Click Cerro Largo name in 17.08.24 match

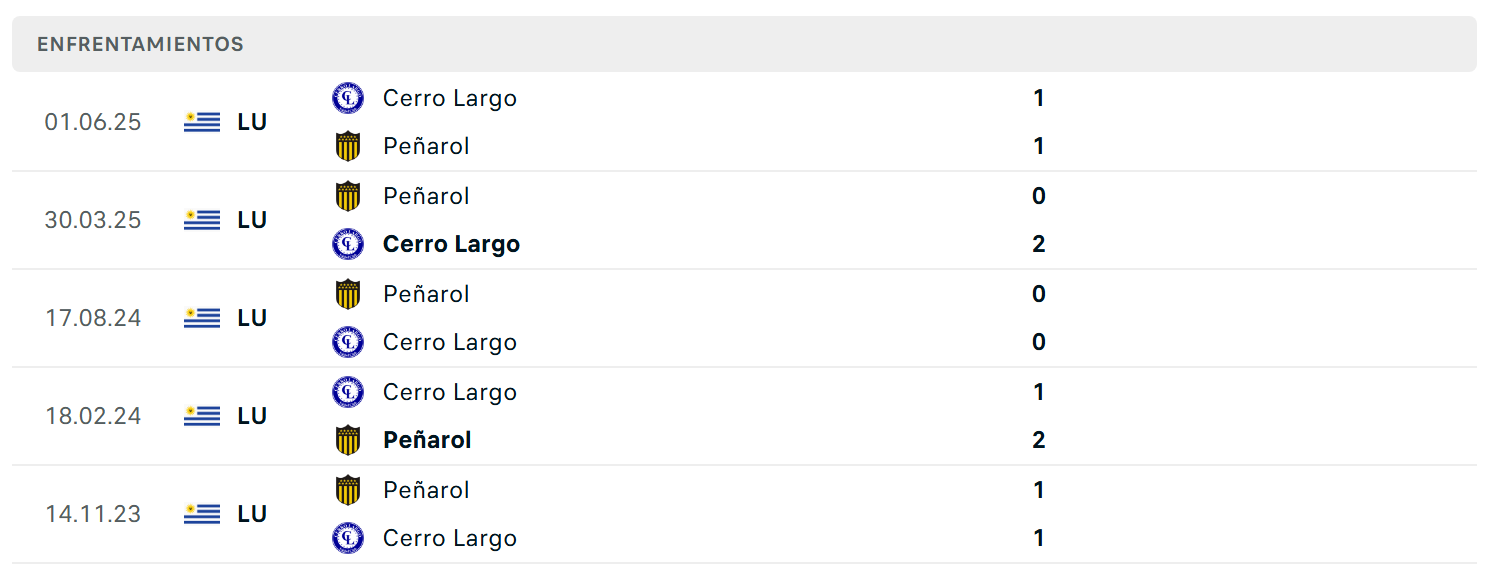pyautogui.click(x=450, y=343)
